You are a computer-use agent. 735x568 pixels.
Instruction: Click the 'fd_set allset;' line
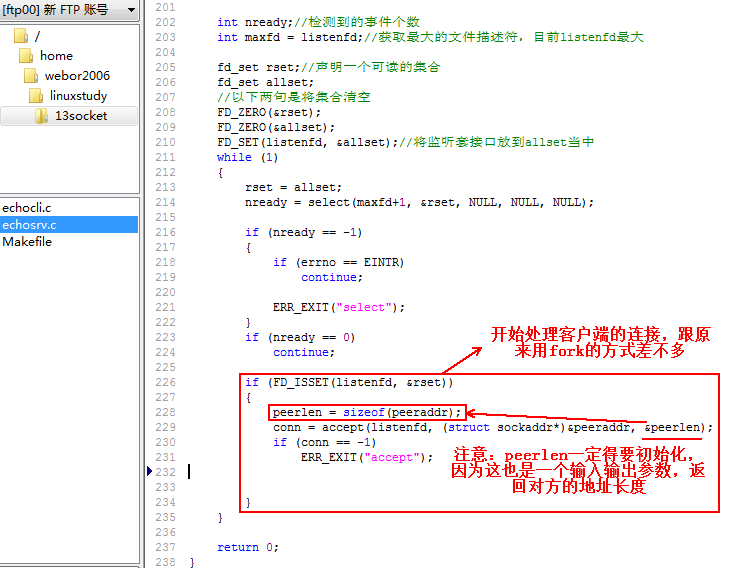click(x=265, y=82)
